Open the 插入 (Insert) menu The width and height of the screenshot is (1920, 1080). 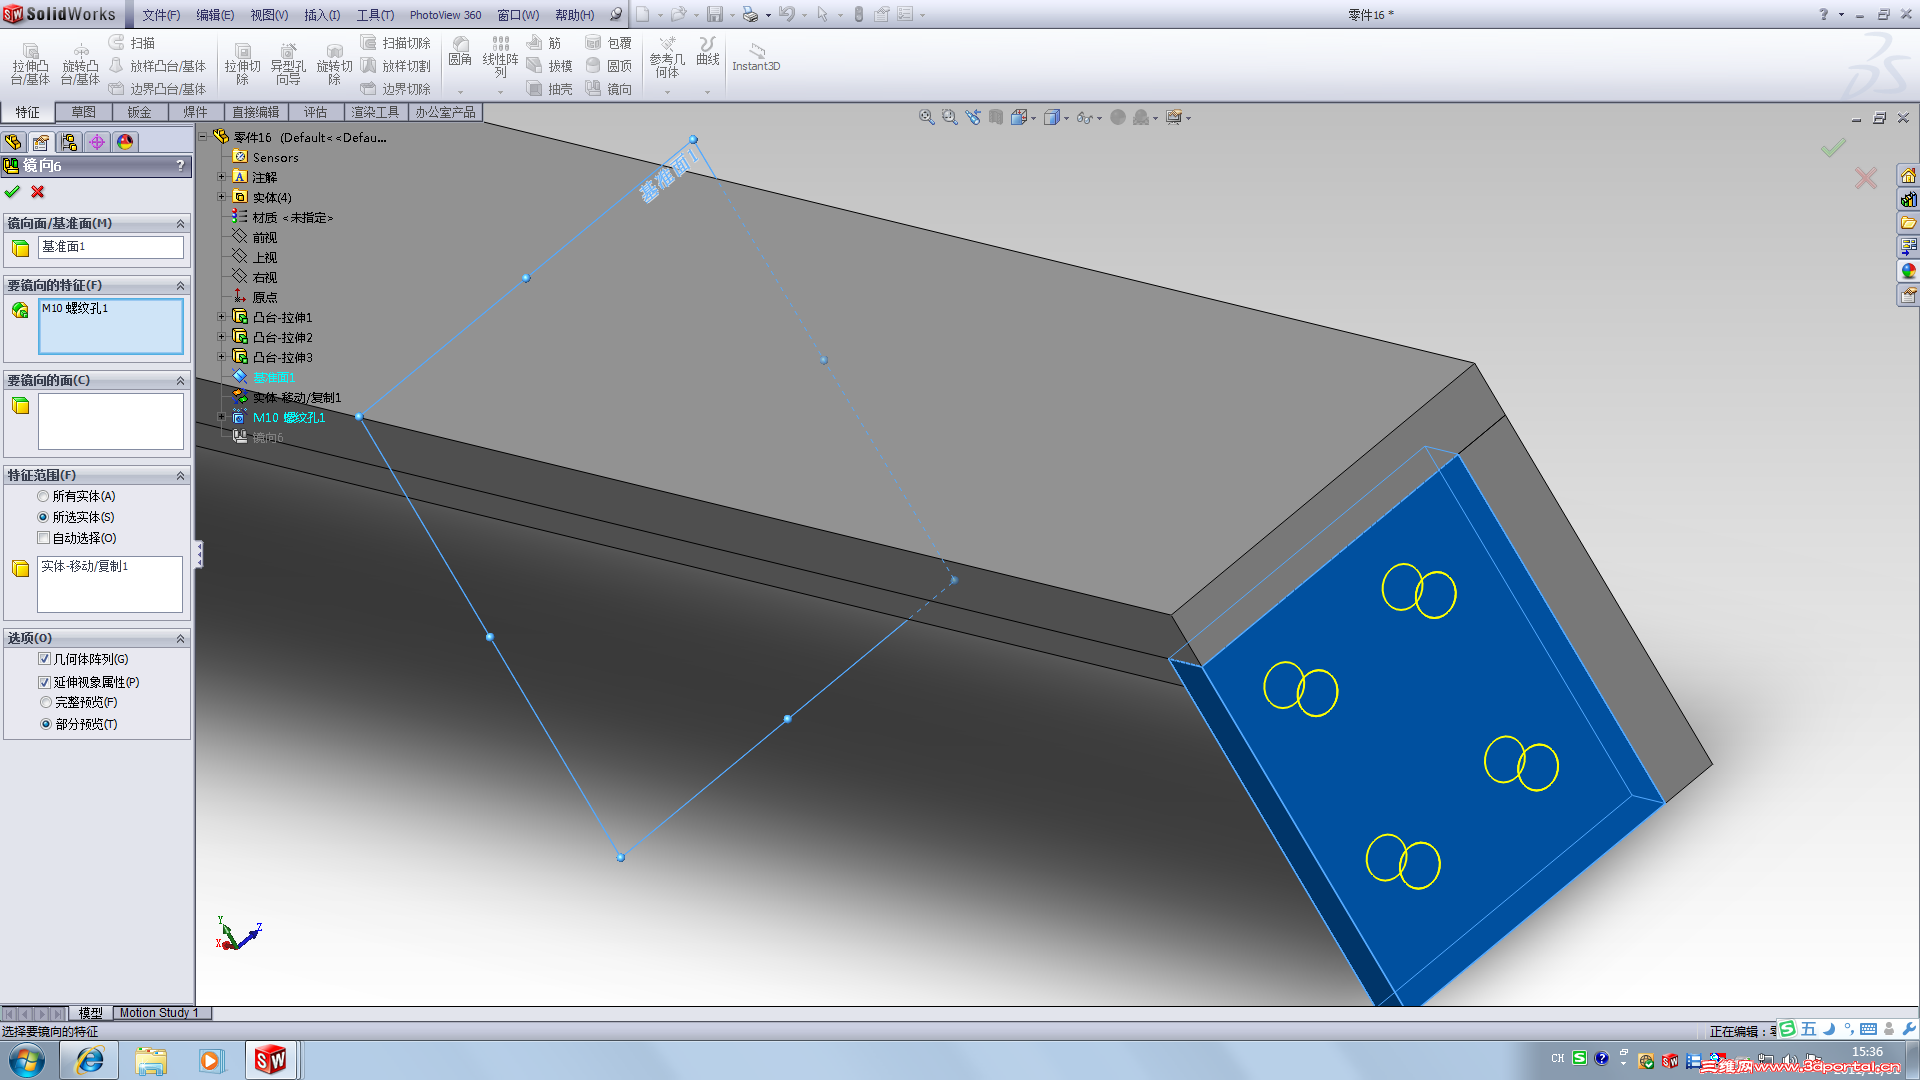(x=321, y=15)
